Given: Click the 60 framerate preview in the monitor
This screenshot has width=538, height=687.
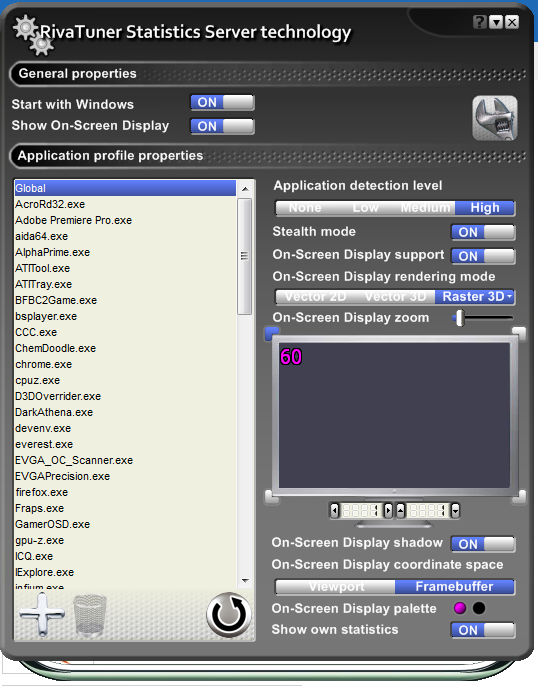Looking at the screenshot, I should [x=291, y=357].
